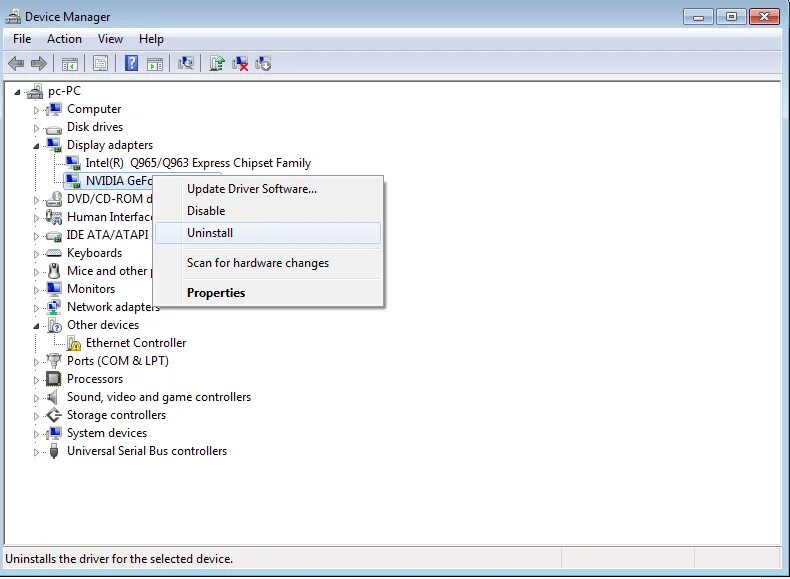Click the Device Manager title bar icon
The width and height of the screenshot is (790, 579).
(13, 17)
